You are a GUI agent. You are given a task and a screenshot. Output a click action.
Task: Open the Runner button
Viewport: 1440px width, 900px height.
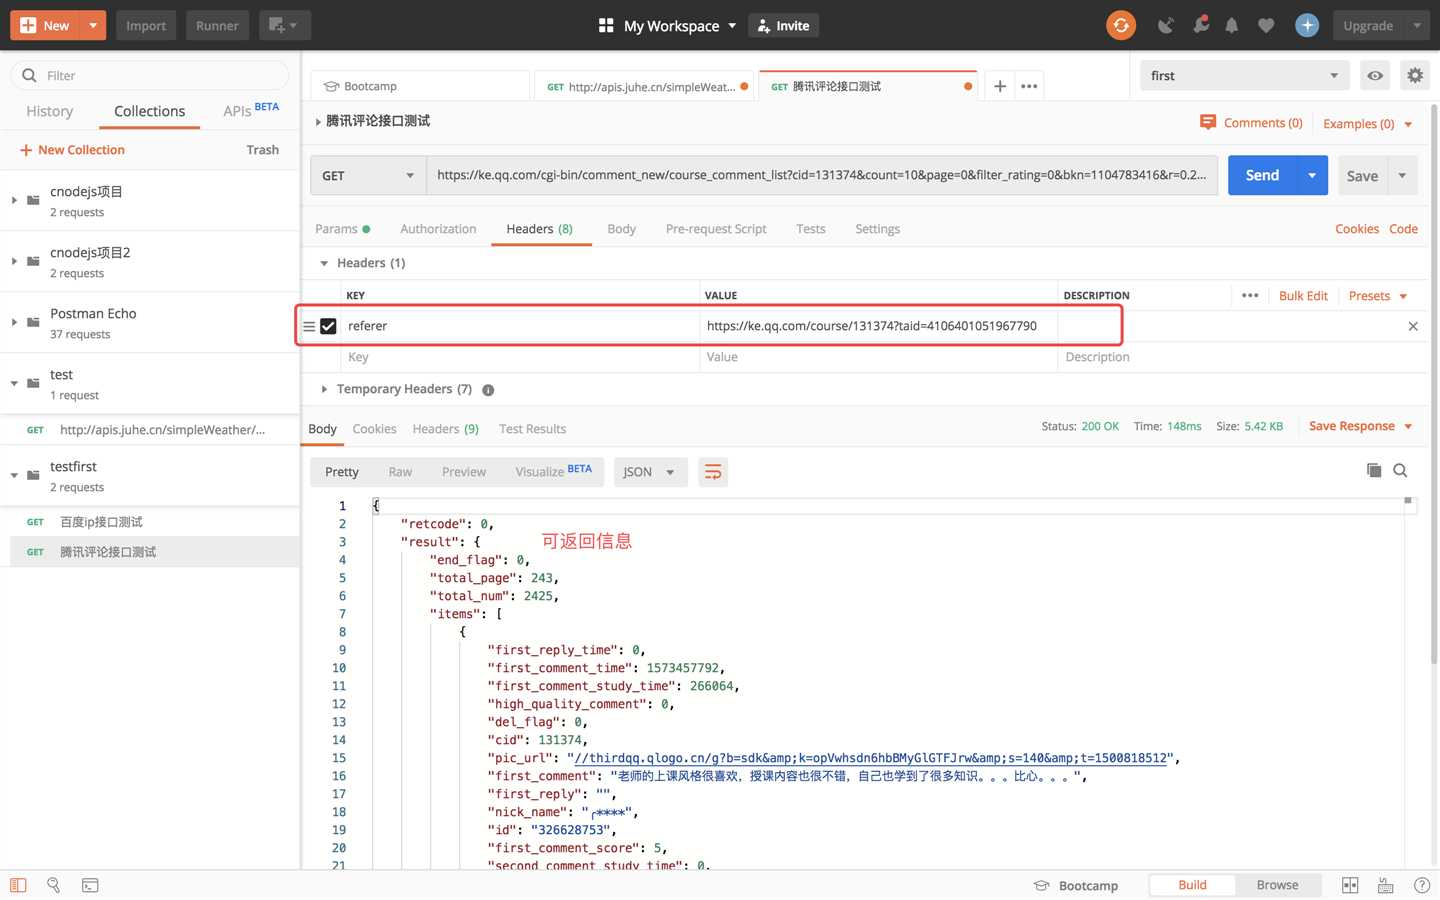coord(217,25)
